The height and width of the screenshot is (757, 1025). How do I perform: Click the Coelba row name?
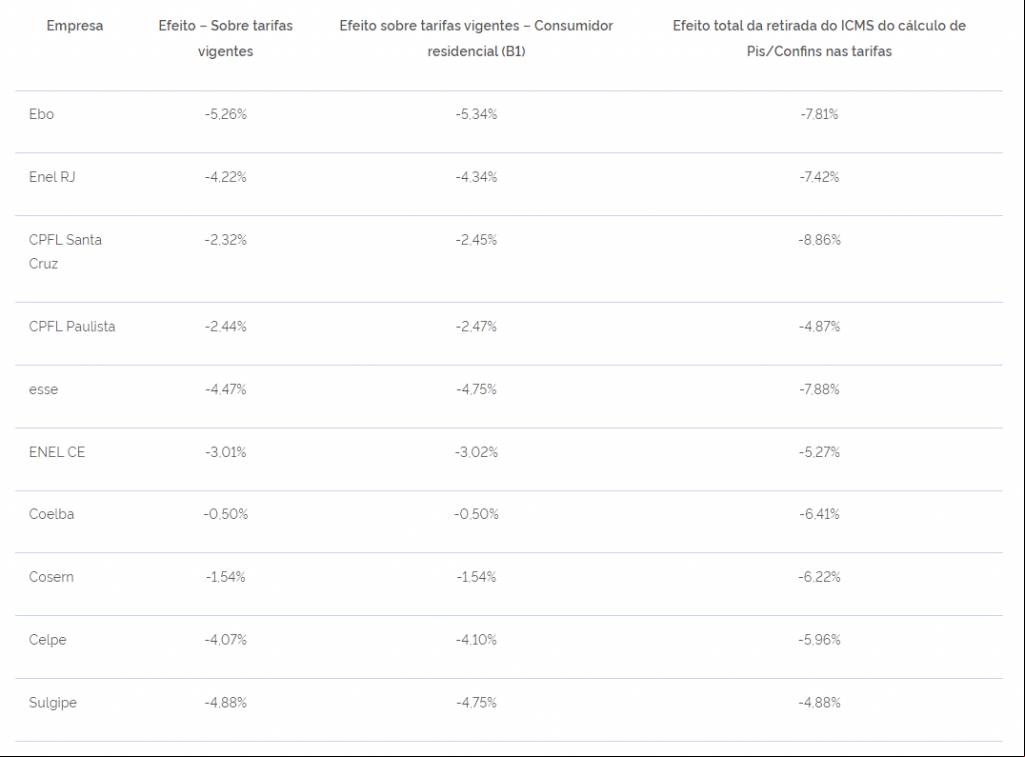[x=51, y=514]
